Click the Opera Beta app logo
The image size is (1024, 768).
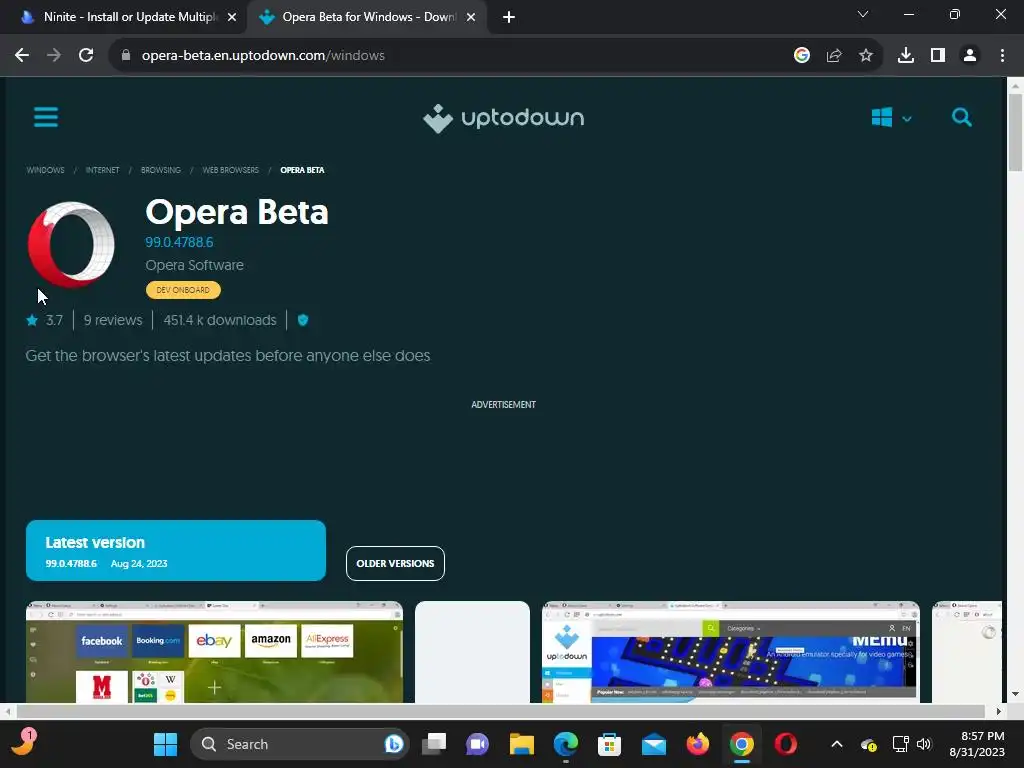pos(71,244)
